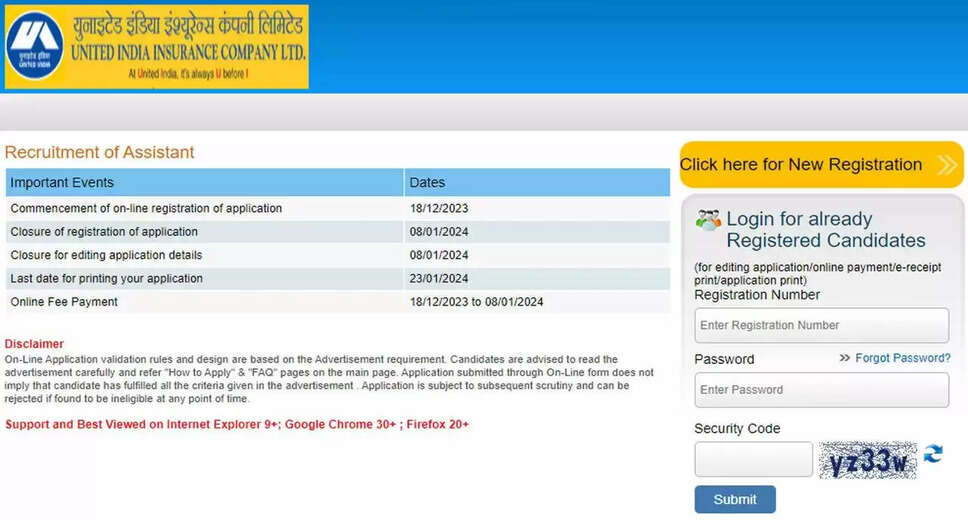Click 'Login for already Registered Candidates' heading

pos(826,230)
